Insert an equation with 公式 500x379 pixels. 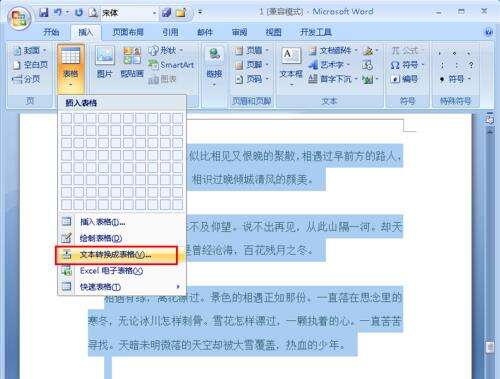(x=407, y=50)
